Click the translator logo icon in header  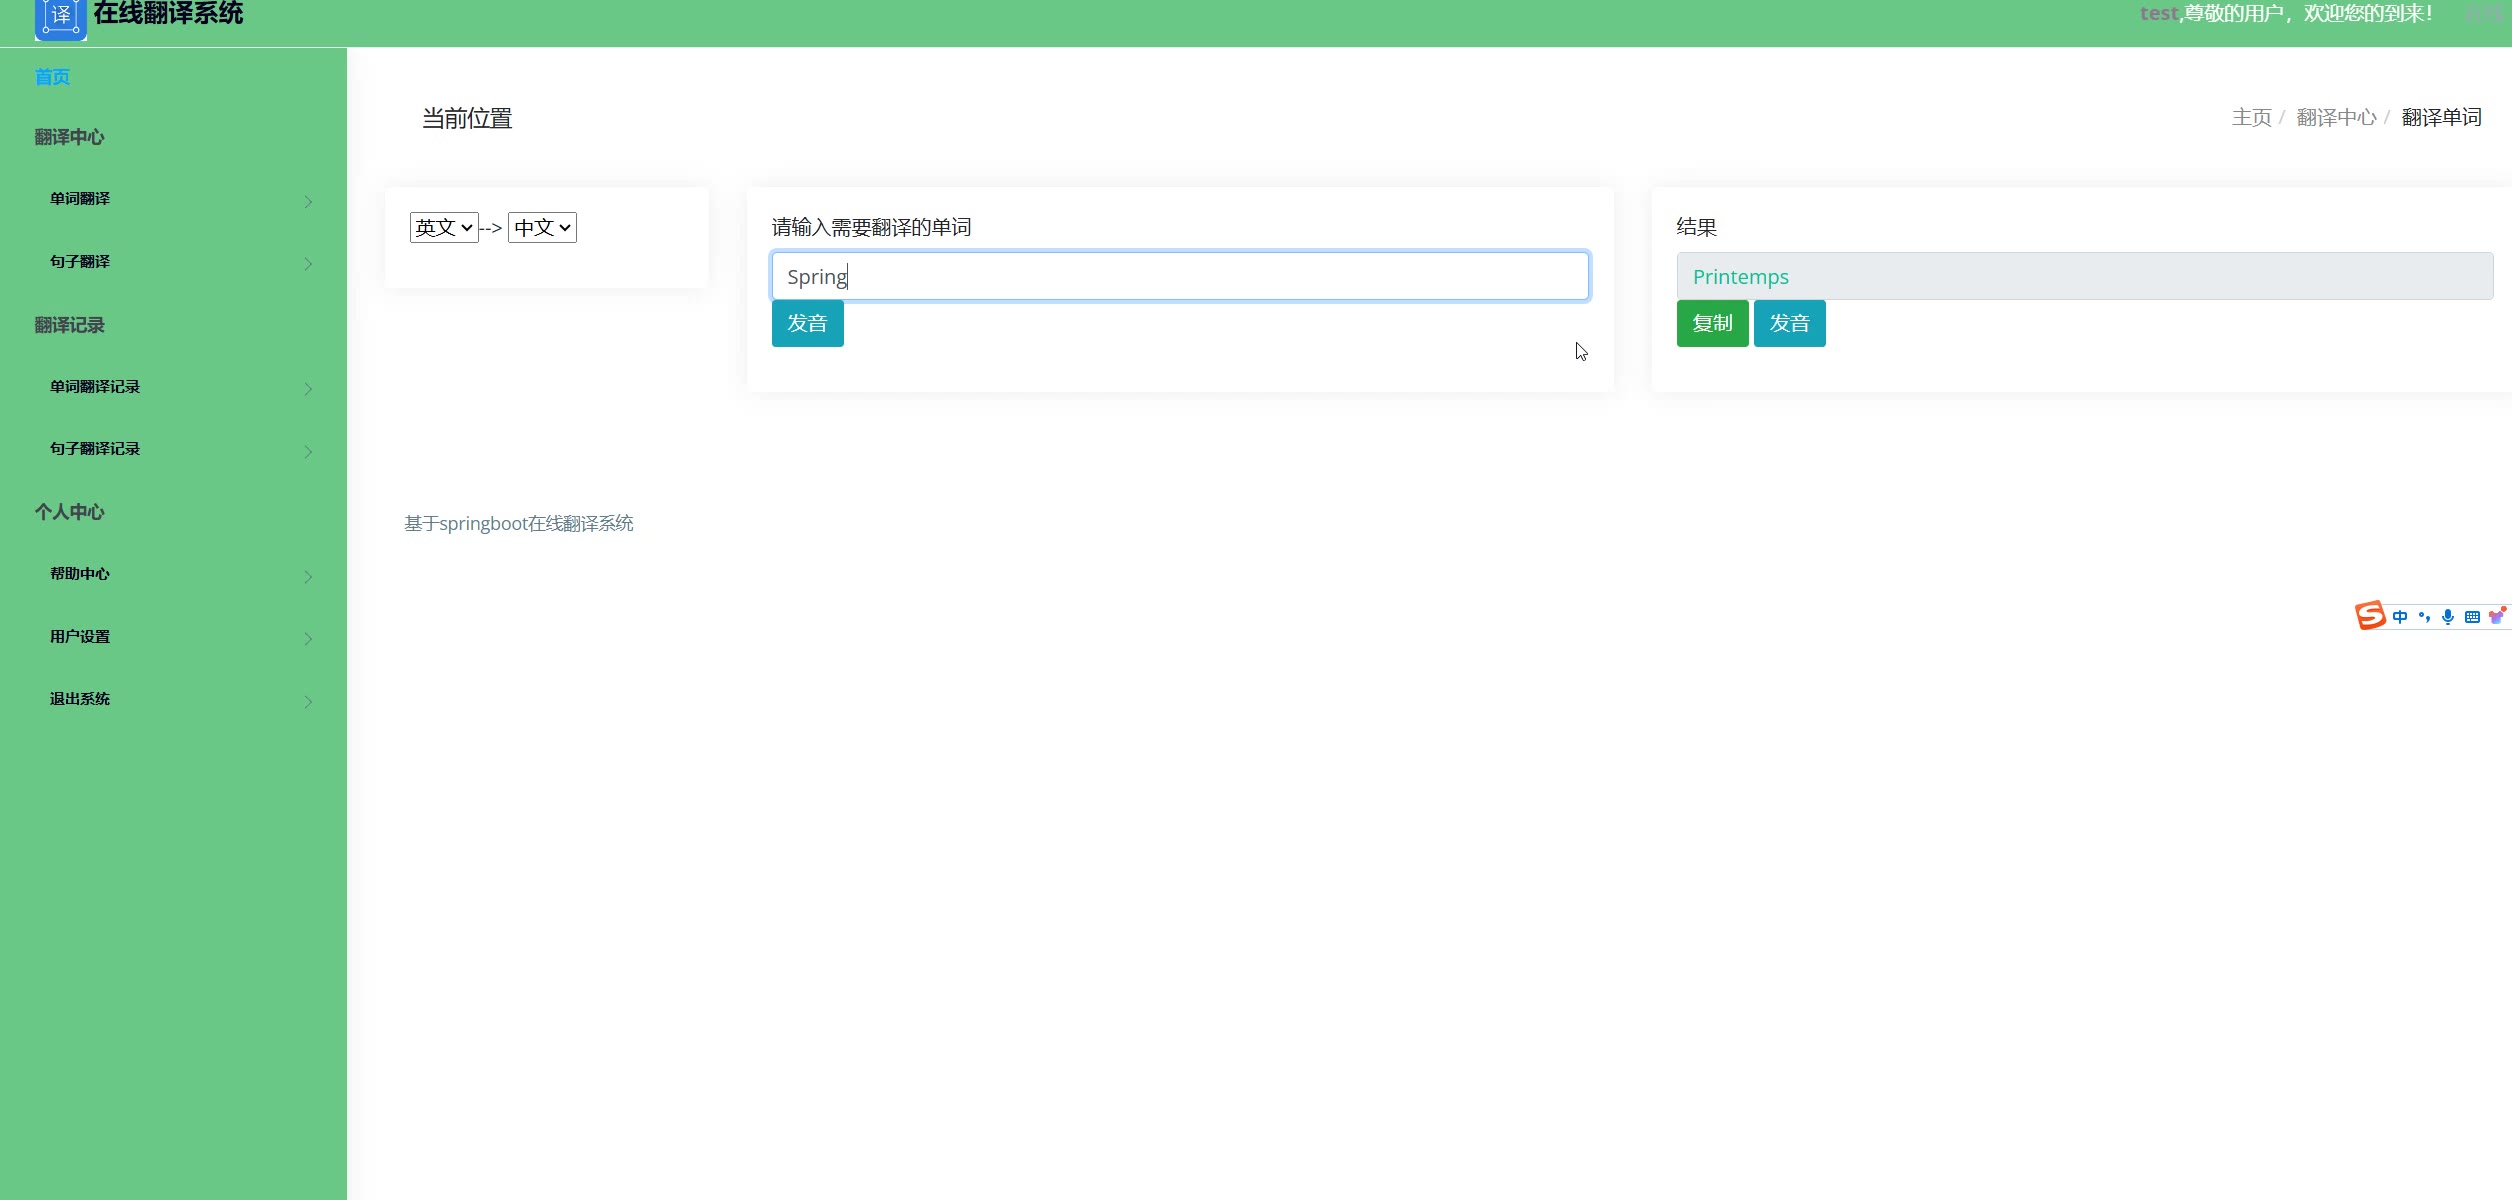coord(61,18)
